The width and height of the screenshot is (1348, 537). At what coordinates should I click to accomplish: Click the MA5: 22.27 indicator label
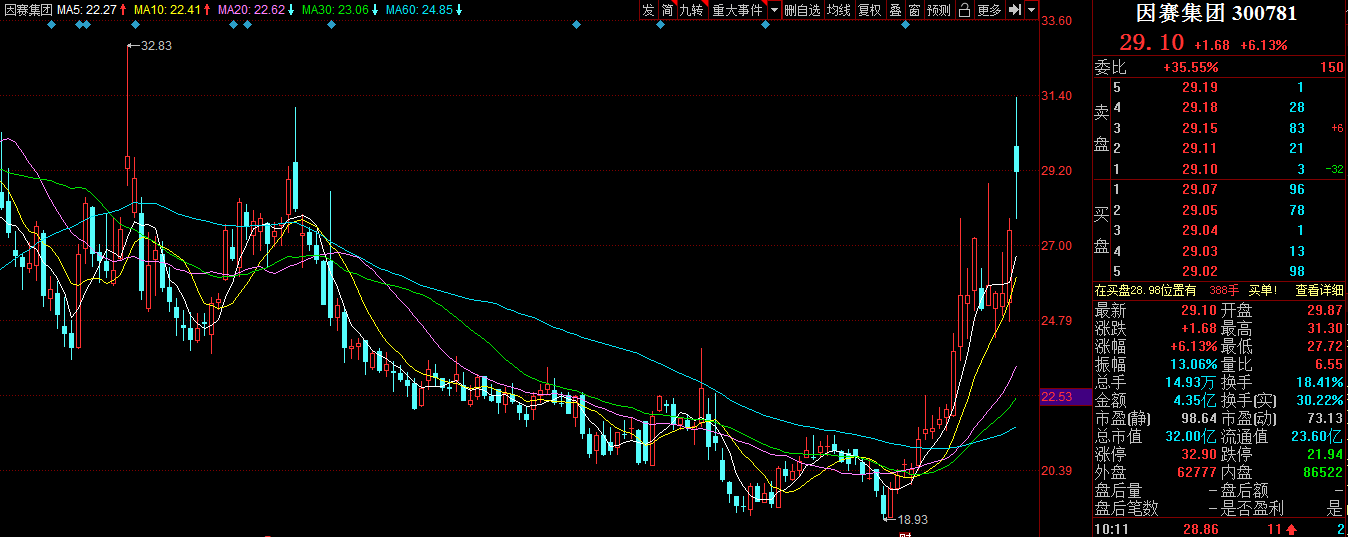(91, 9)
